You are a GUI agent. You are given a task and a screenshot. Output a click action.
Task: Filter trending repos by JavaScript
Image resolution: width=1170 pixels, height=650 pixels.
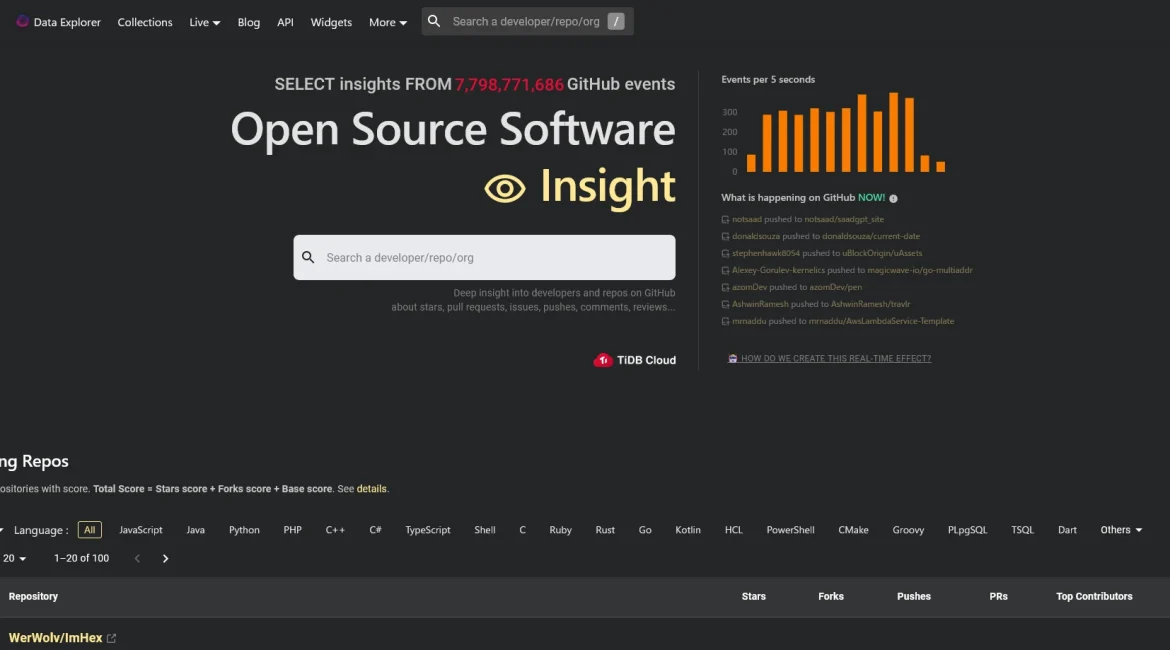141,530
